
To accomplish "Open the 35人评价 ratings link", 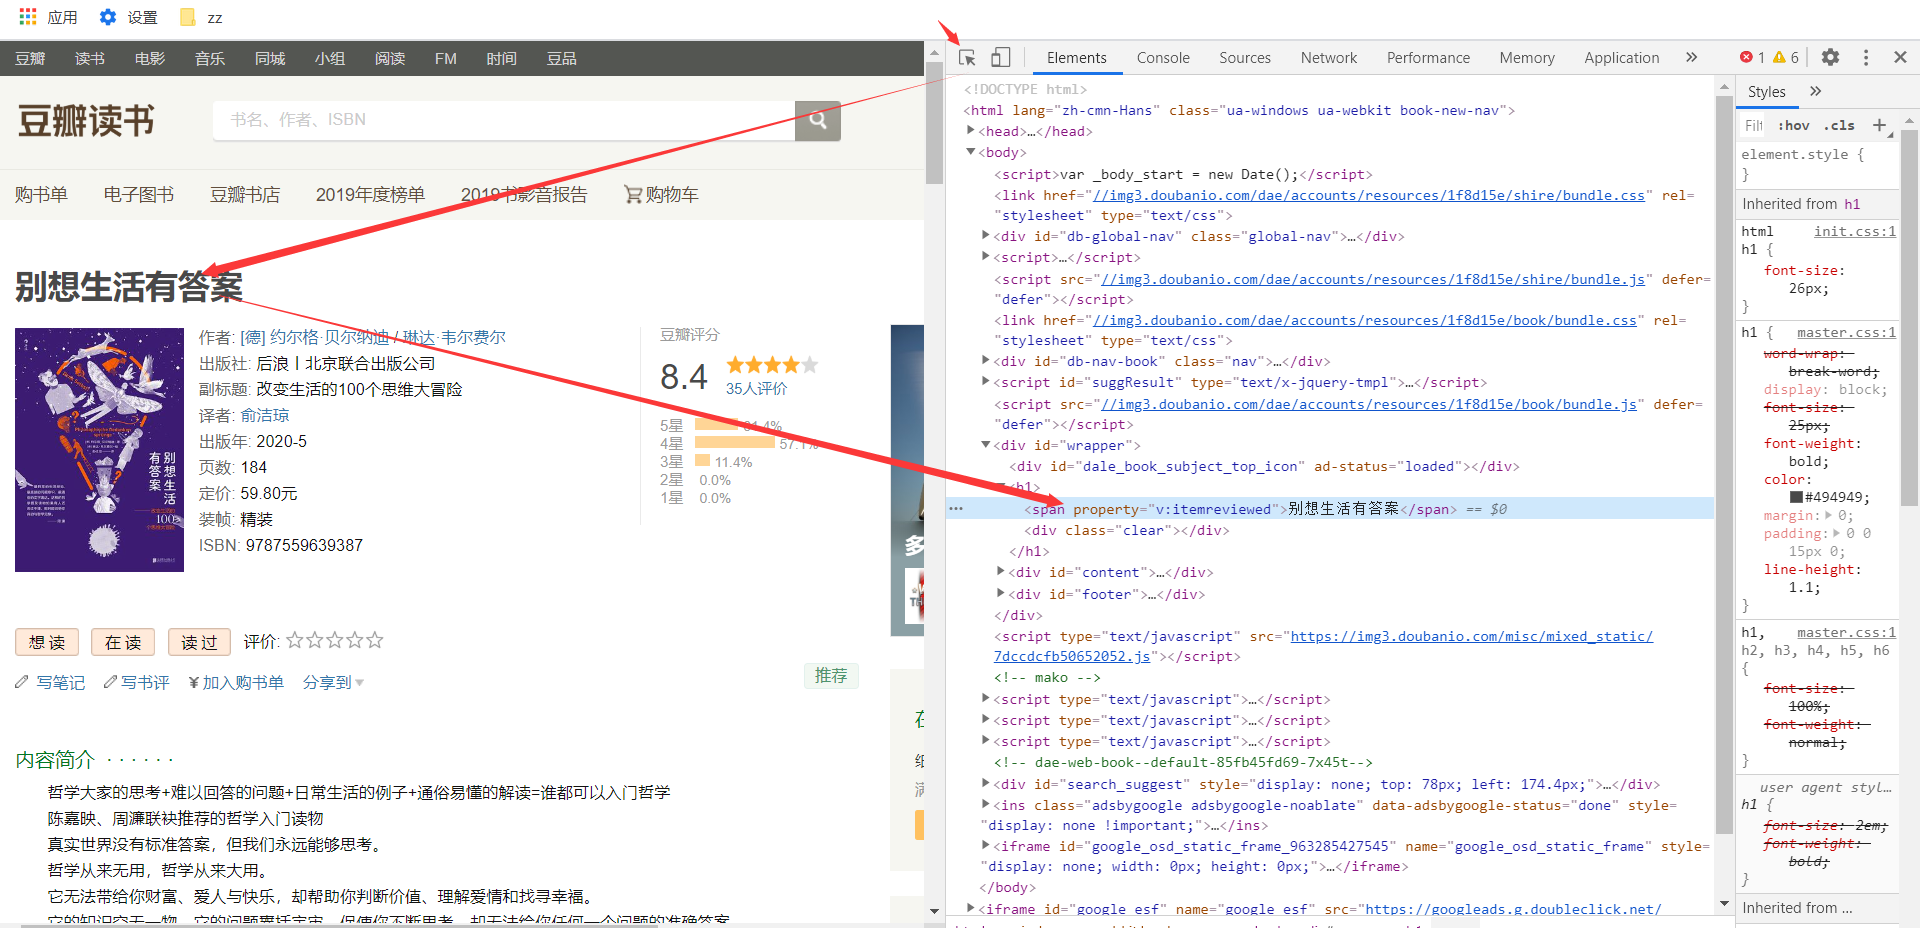I will (x=756, y=388).
